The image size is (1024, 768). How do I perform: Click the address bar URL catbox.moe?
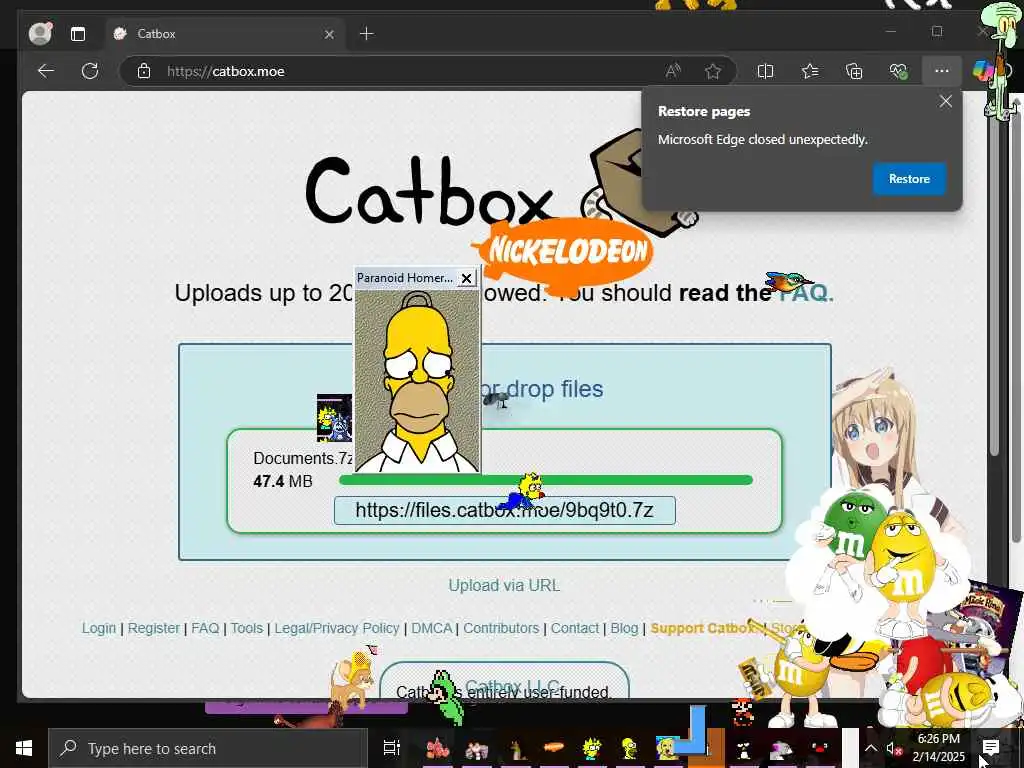226,71
